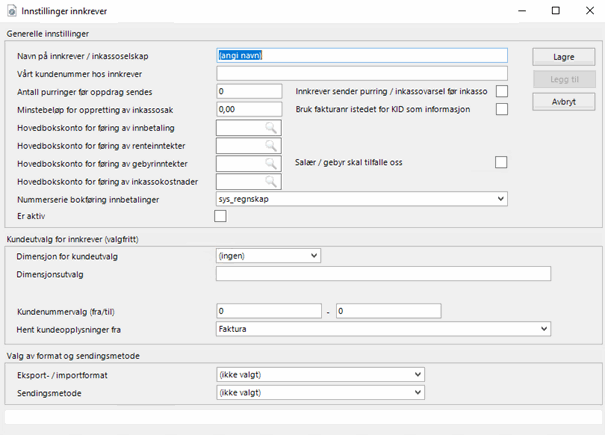Click 'Vårt kundenummer hos innkrever' field
Viewport: 605px width, 435px height.
pos(362,73)
